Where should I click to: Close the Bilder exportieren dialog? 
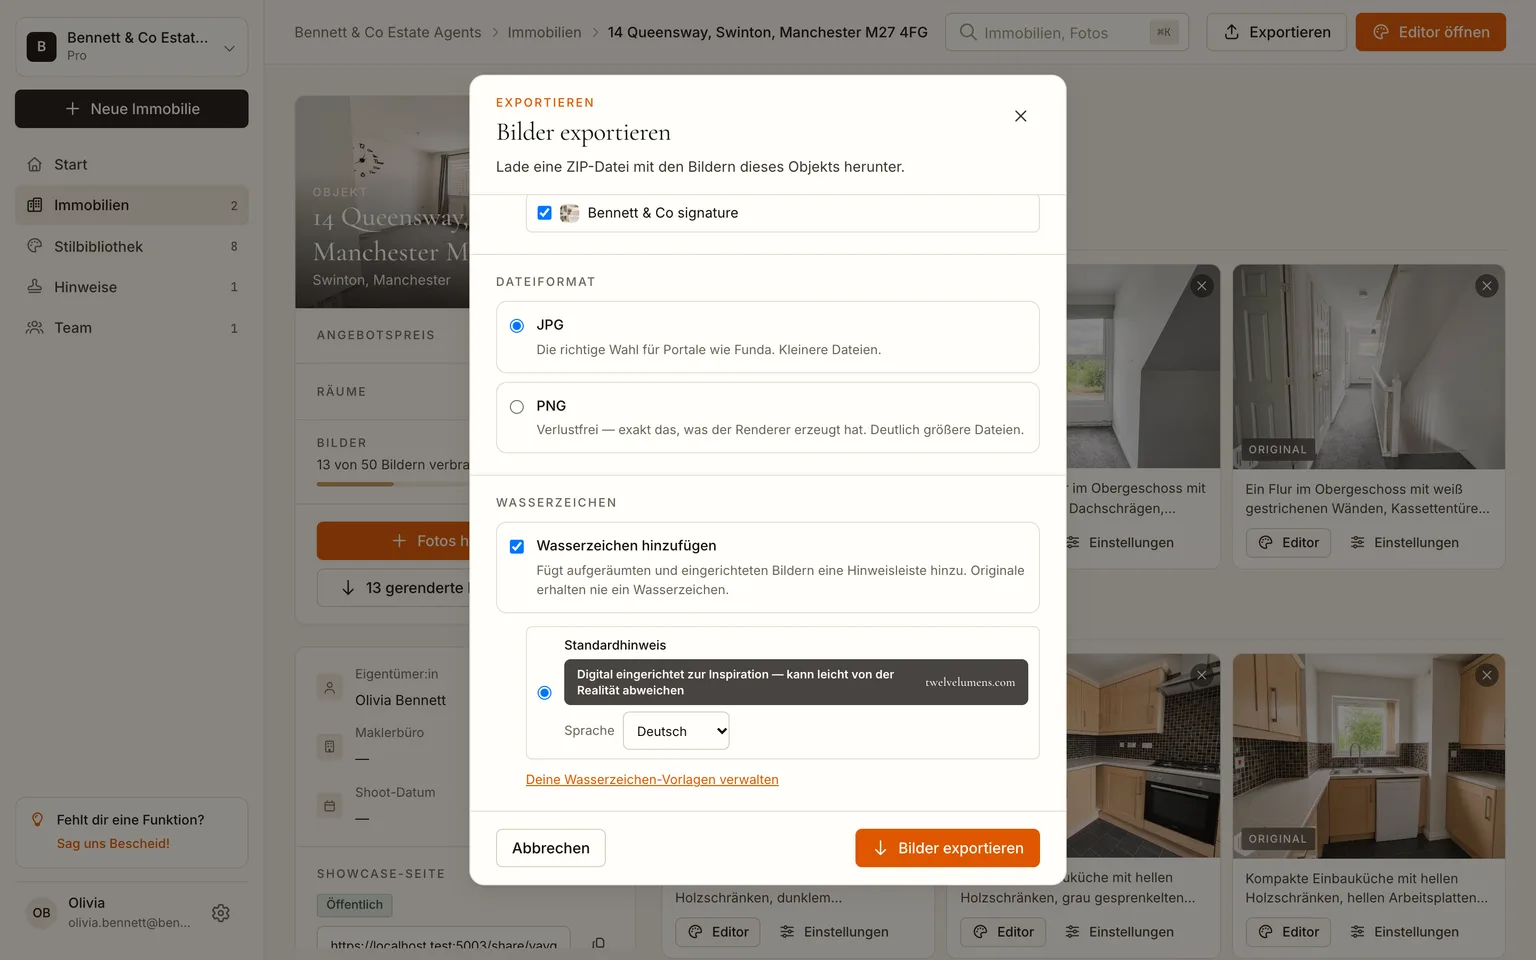pos(1020,116)
